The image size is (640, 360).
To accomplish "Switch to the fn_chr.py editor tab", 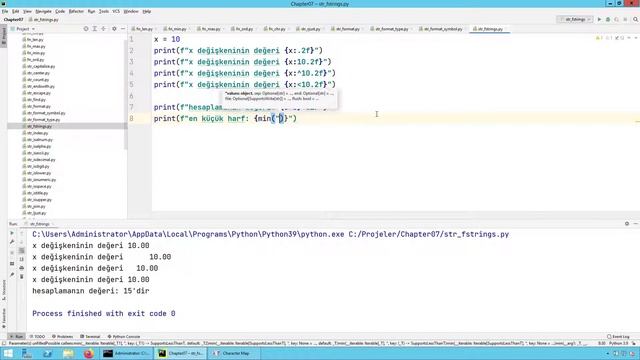I will [x=277, y=29].
